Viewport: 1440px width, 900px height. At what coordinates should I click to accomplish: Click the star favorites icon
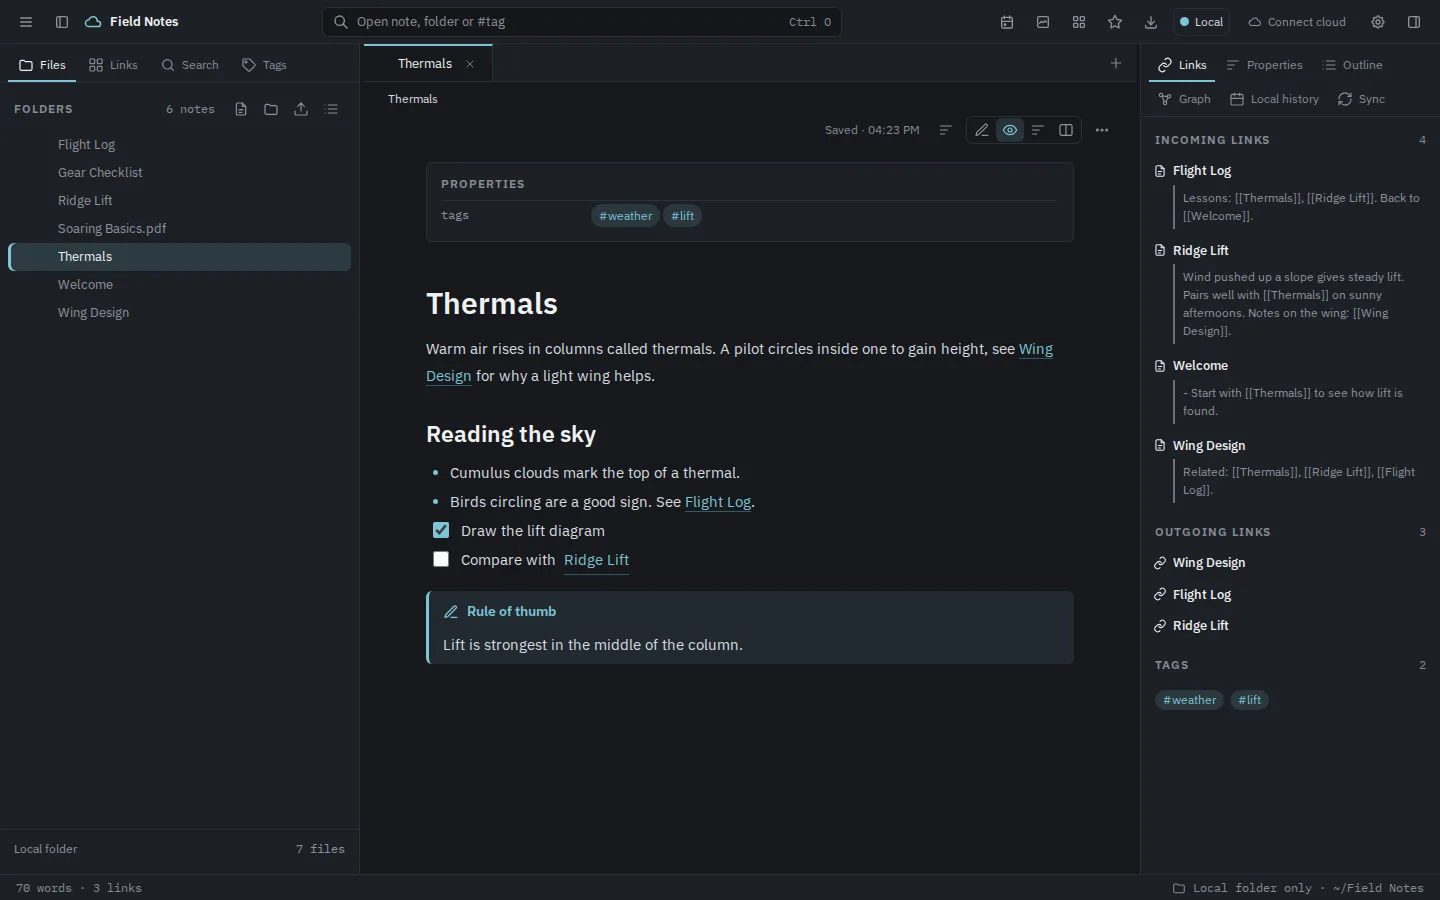click(1115, 22)
